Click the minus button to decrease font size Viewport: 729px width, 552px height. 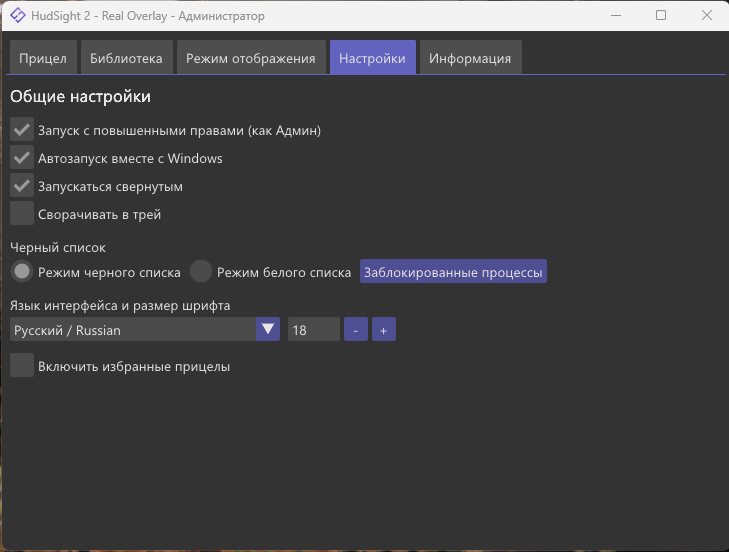click(x=356, y=330)
